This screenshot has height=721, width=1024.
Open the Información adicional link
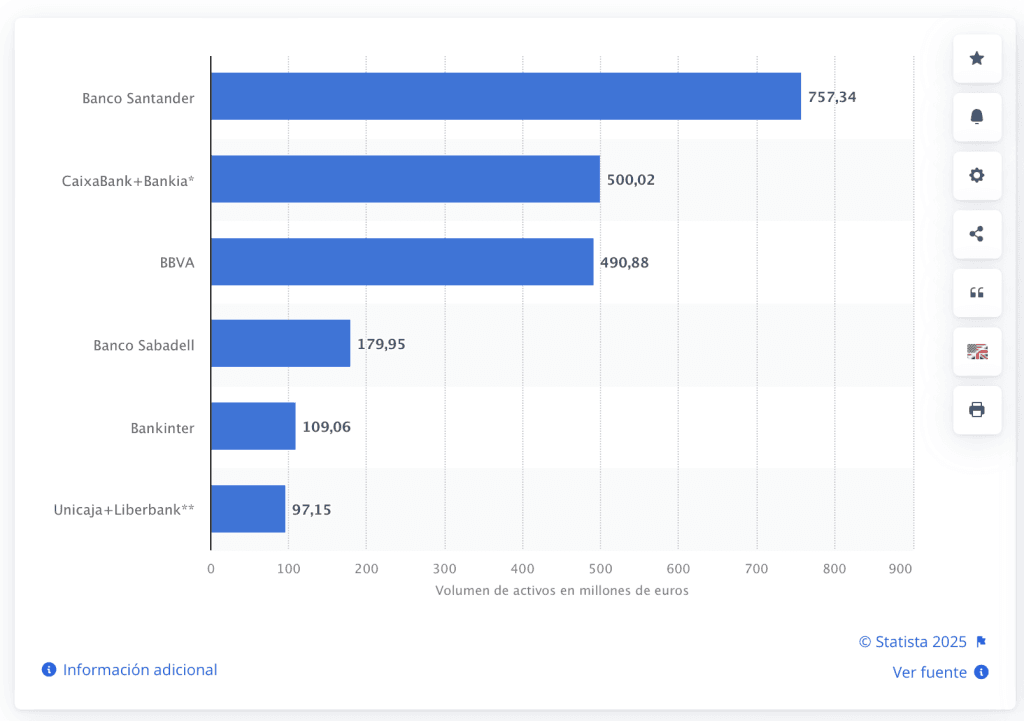click(140, 670)
